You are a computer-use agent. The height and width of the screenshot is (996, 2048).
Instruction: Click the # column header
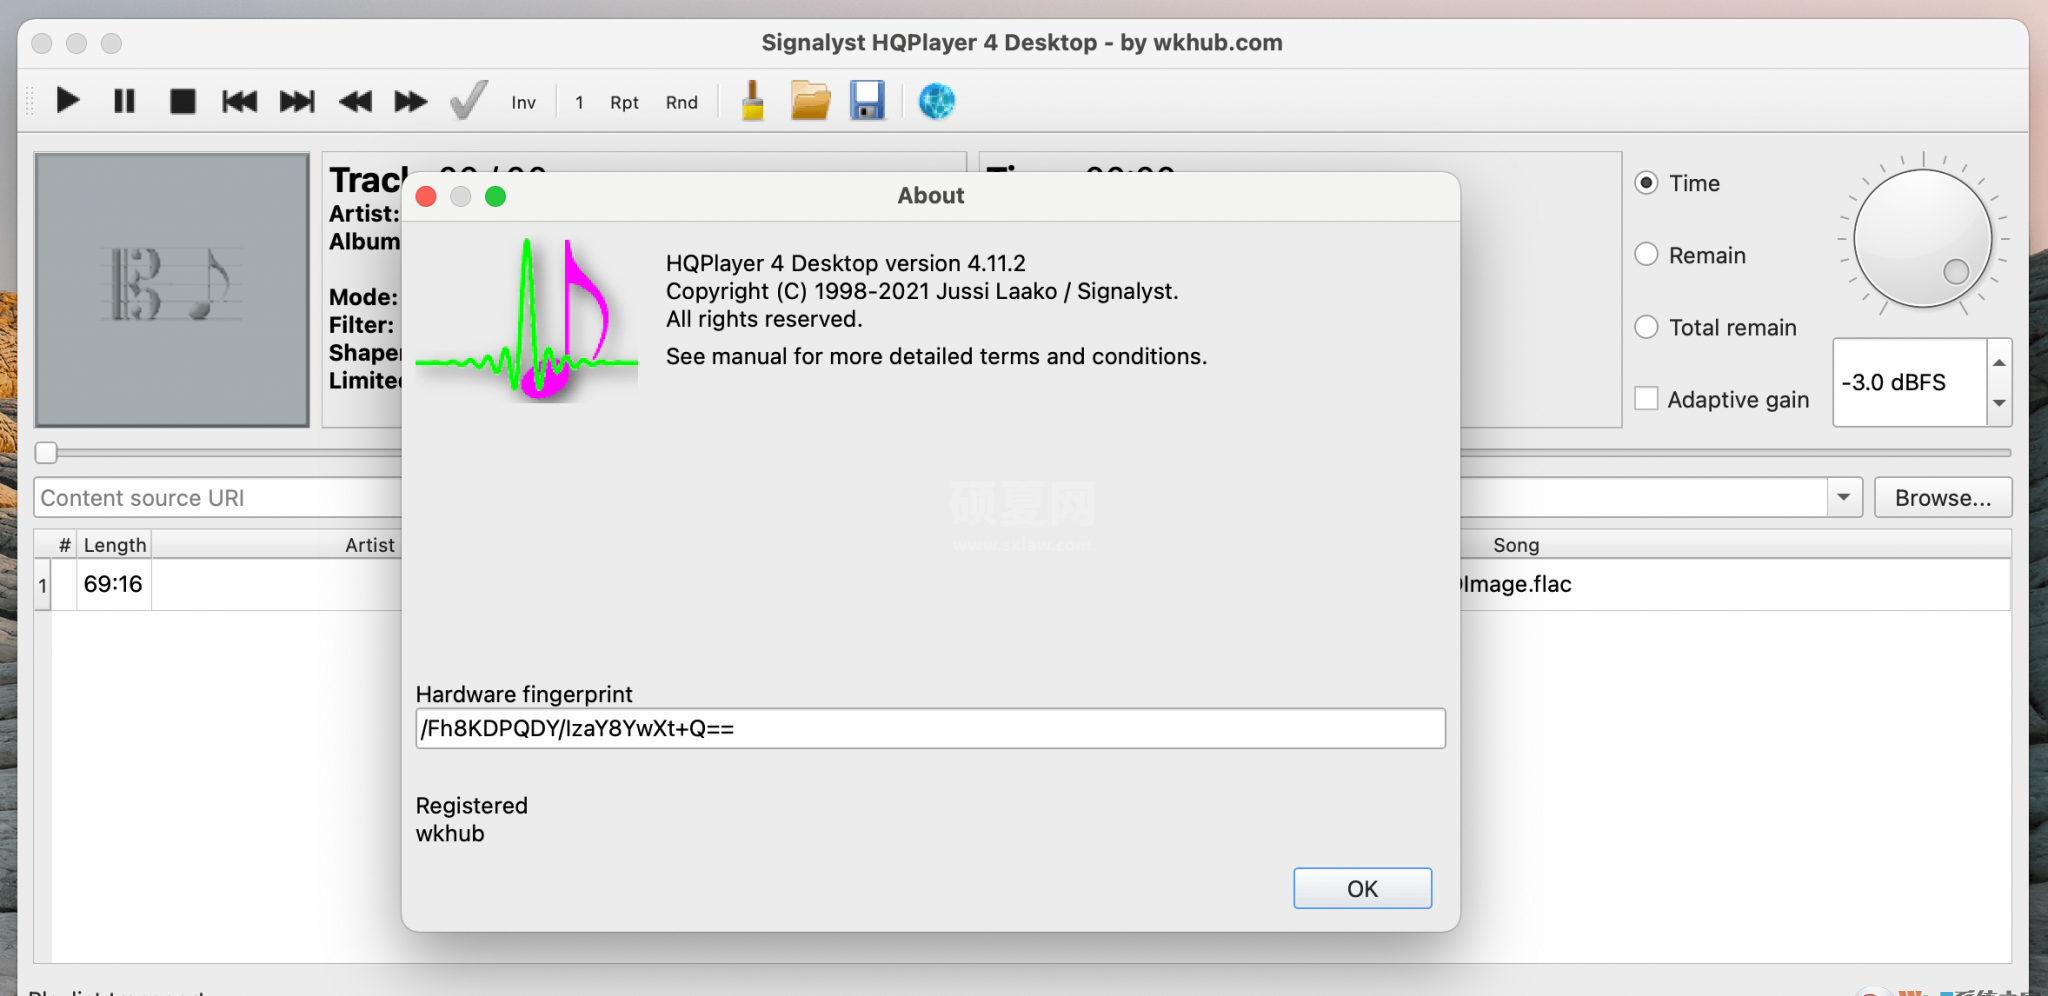click(65, 545)
